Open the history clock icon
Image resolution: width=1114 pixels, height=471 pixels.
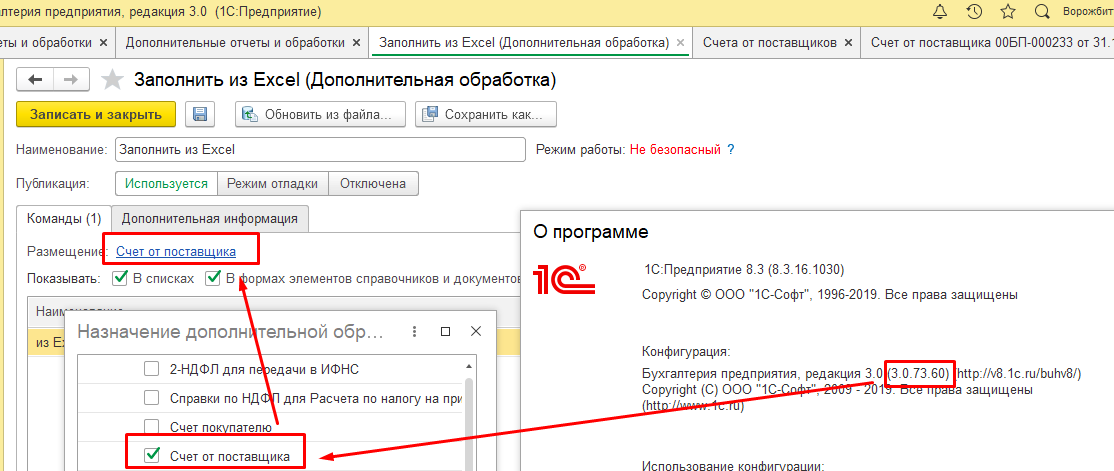tap(975, 11)
